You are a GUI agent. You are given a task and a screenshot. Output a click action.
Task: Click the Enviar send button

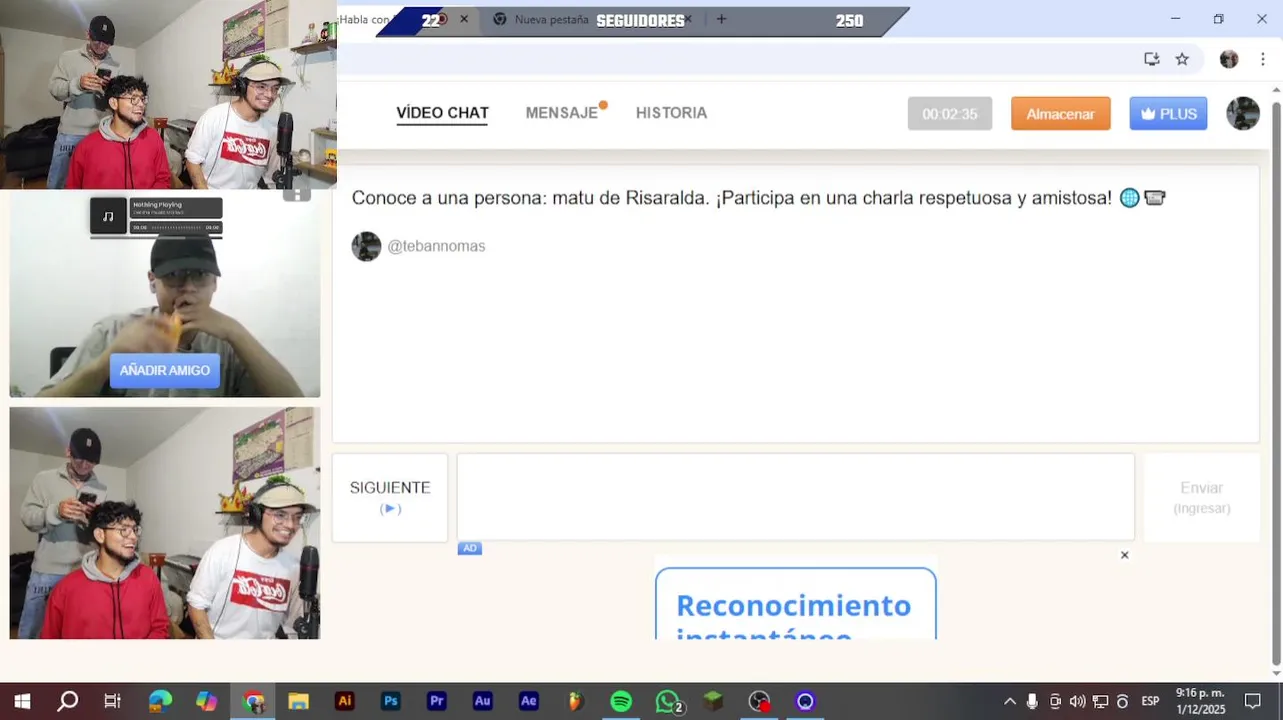tap(1201, 497)
